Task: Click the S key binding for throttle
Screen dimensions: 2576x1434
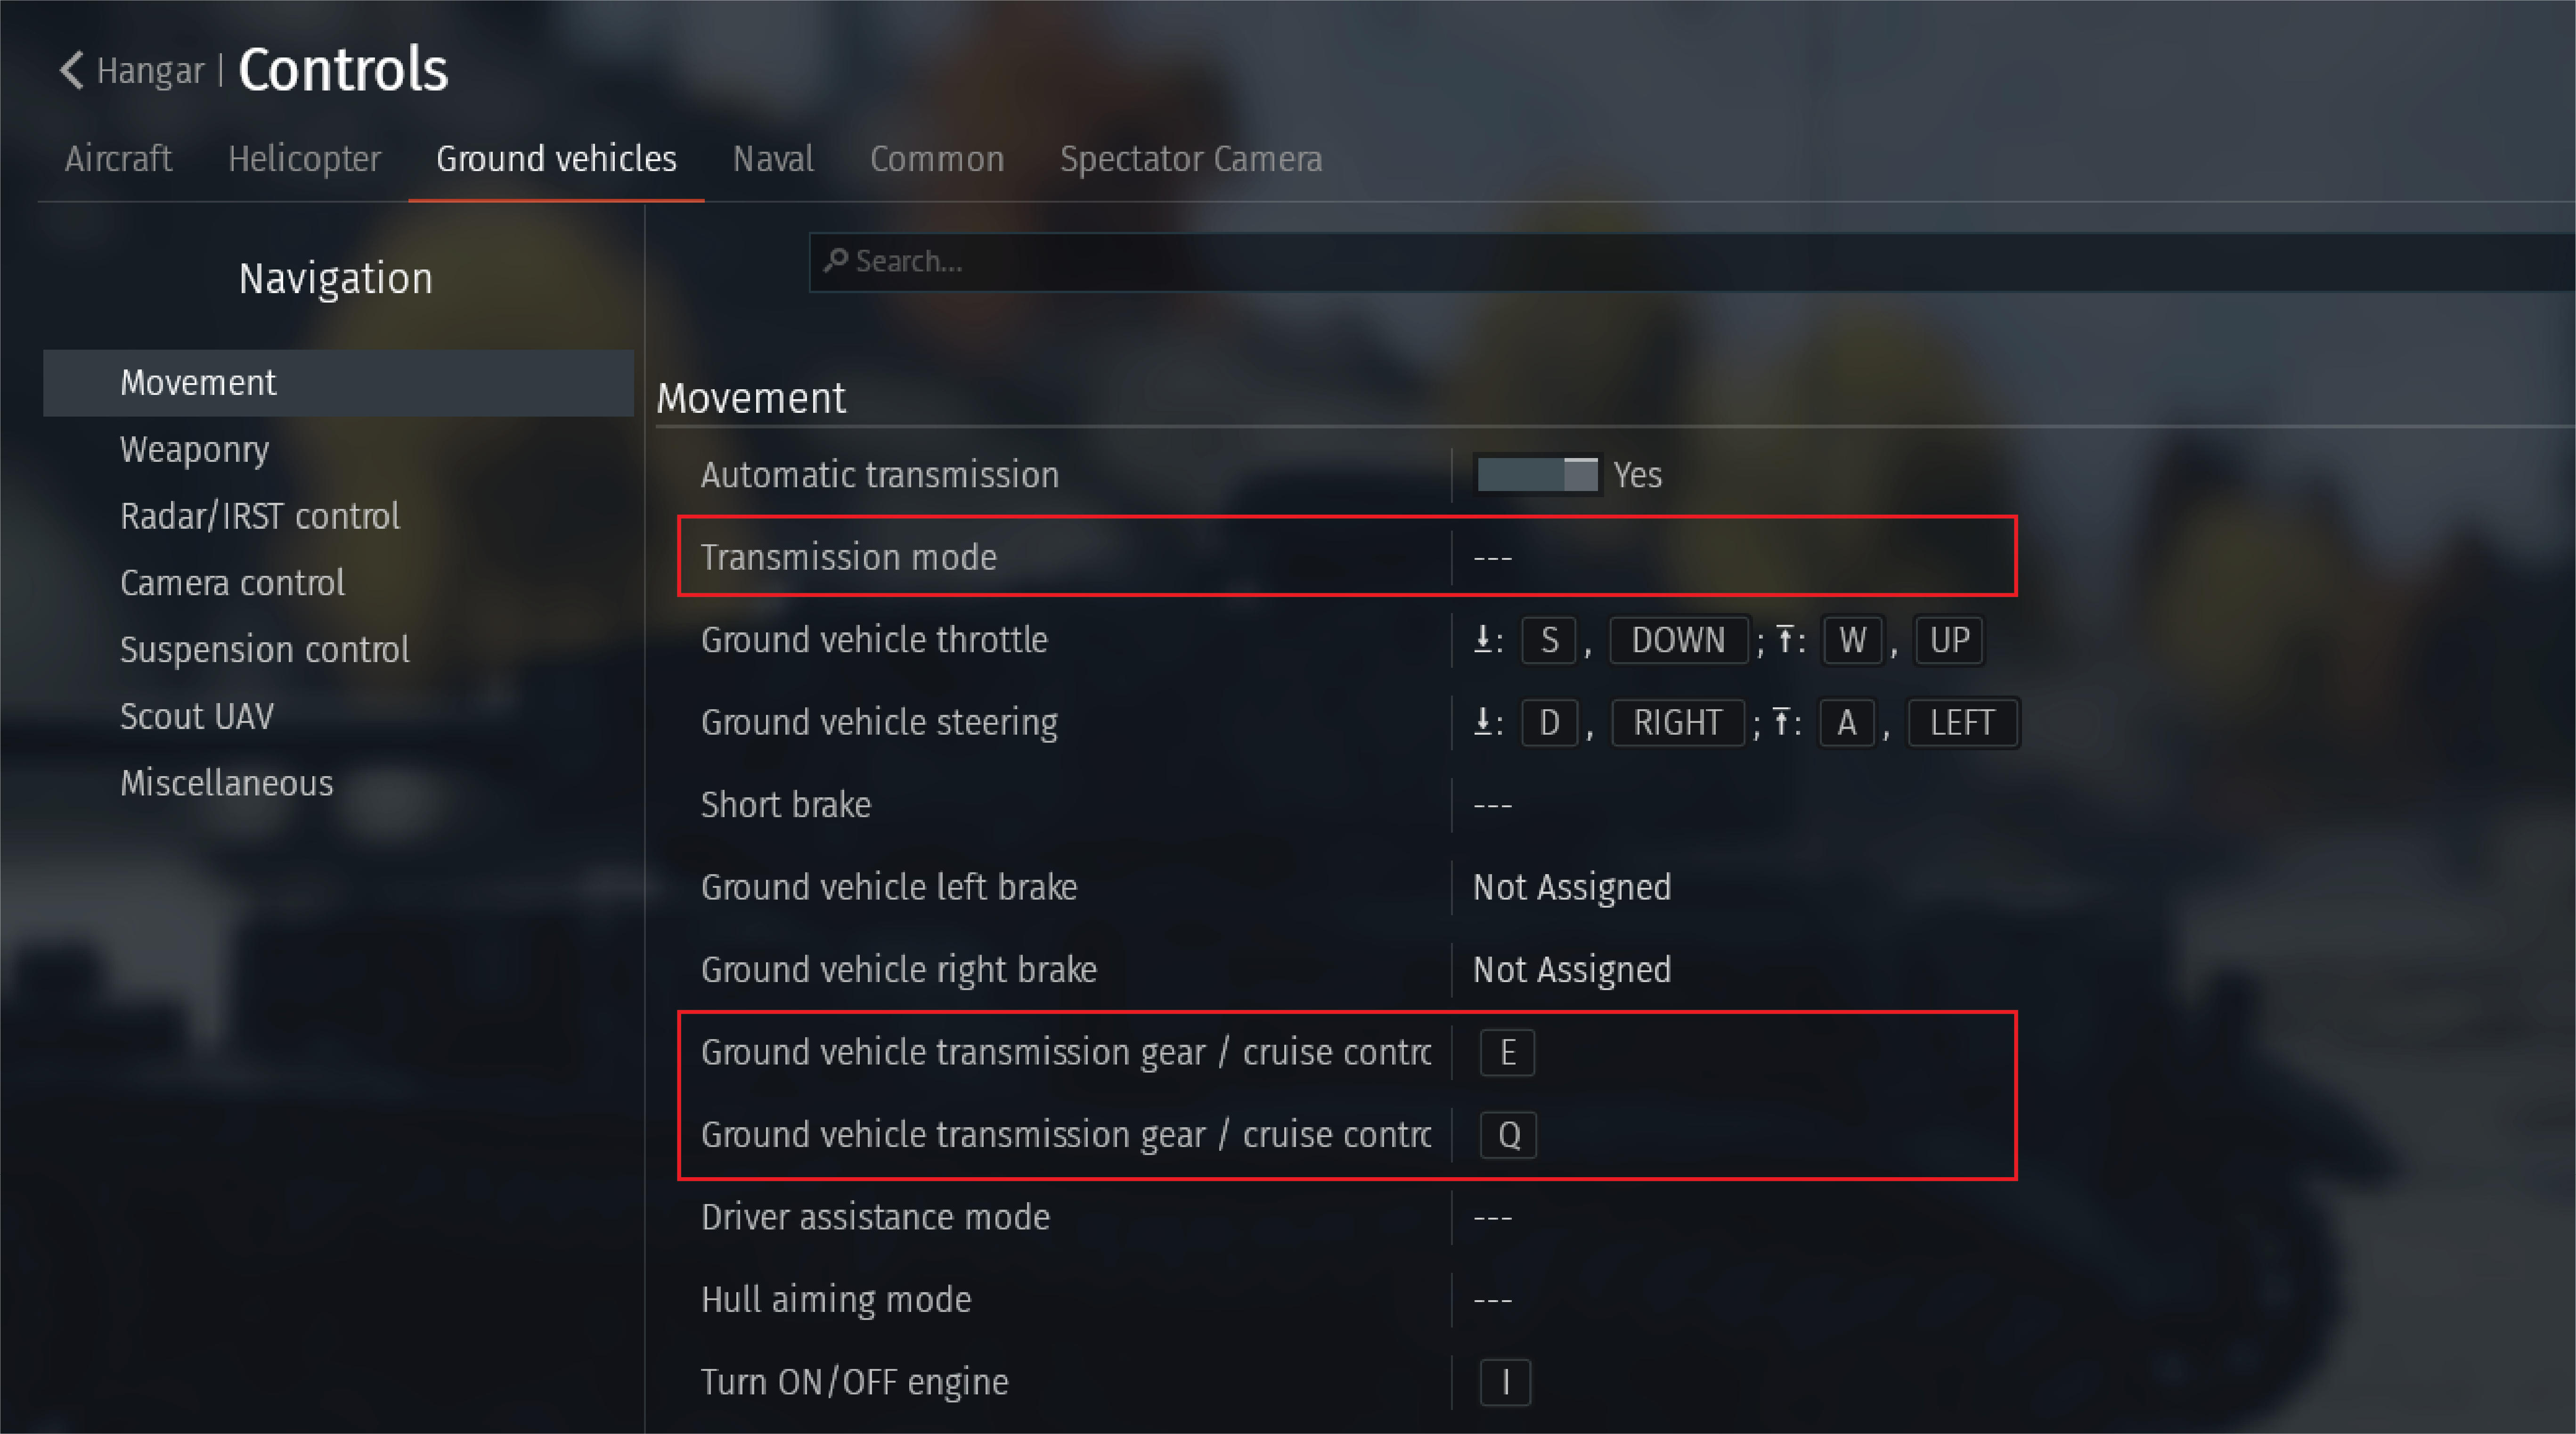Action: [x=1548, y=640]
